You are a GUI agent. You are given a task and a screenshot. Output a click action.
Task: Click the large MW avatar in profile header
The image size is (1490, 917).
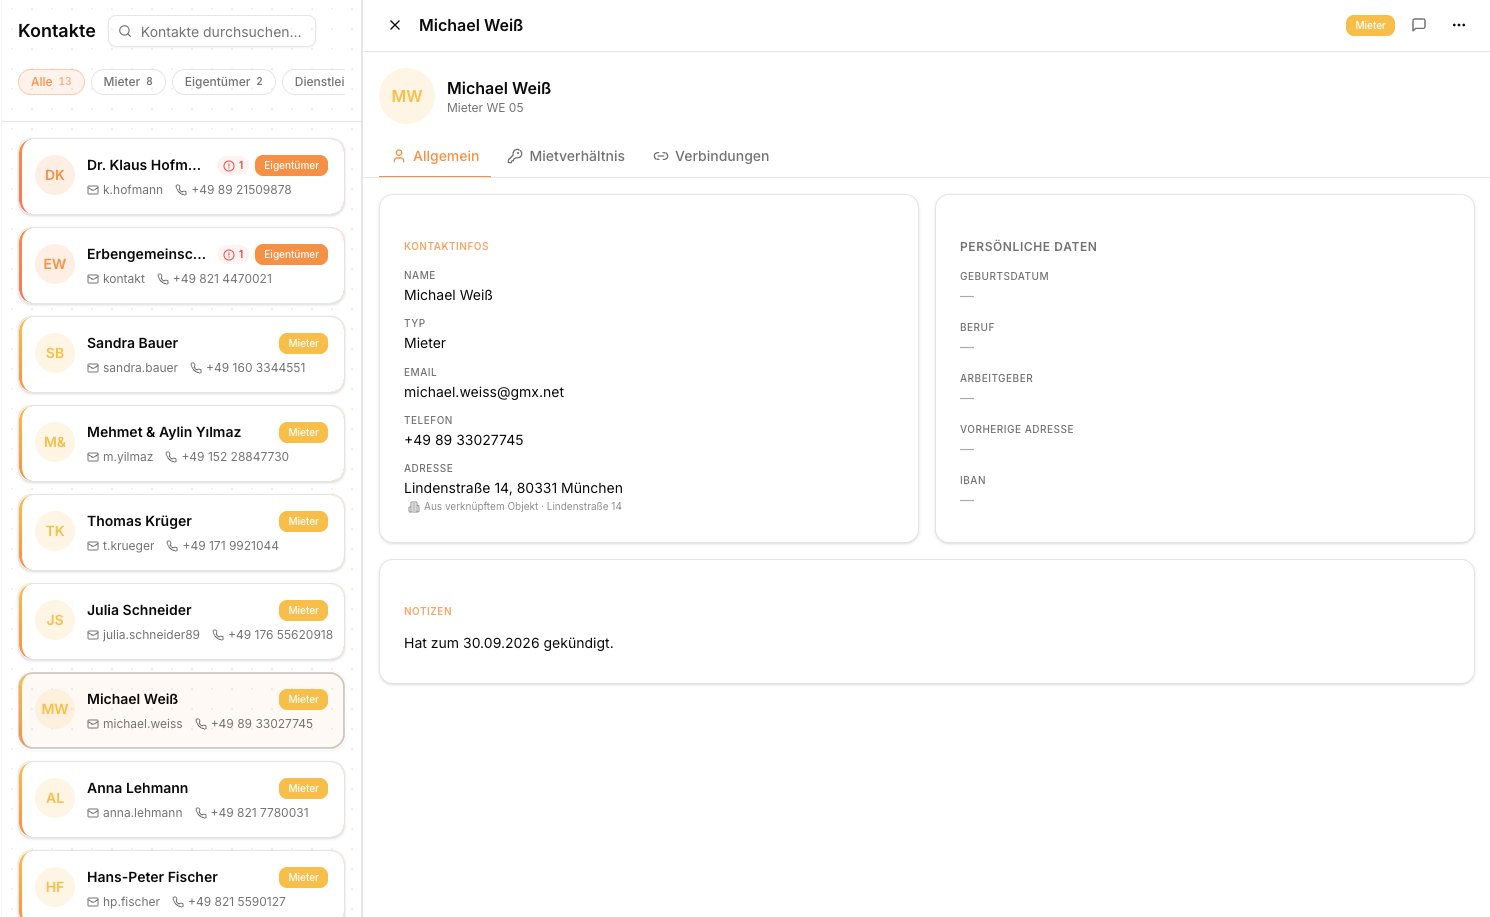(407, 96)
